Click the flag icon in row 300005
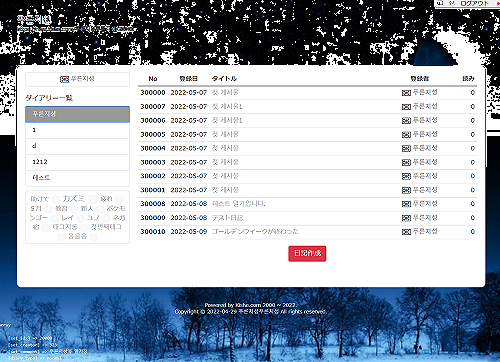500x362 pixels. [x=406, y=135]
